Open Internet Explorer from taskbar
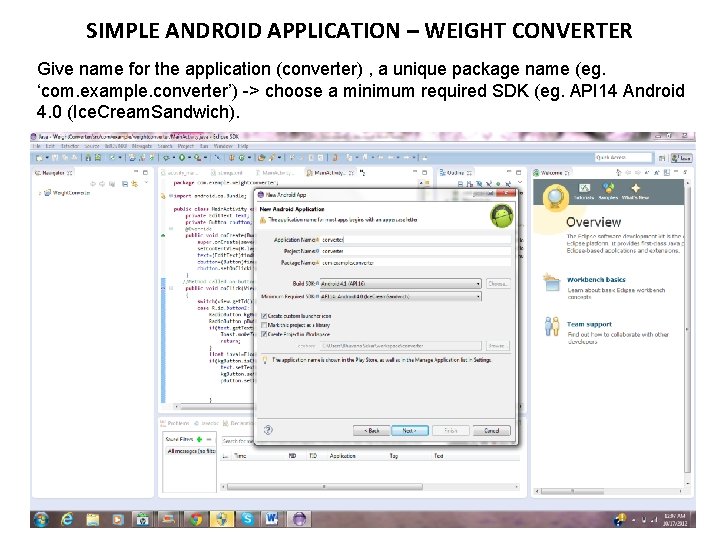The width and height of the screenshot is (720, 540). click(67, 519)
